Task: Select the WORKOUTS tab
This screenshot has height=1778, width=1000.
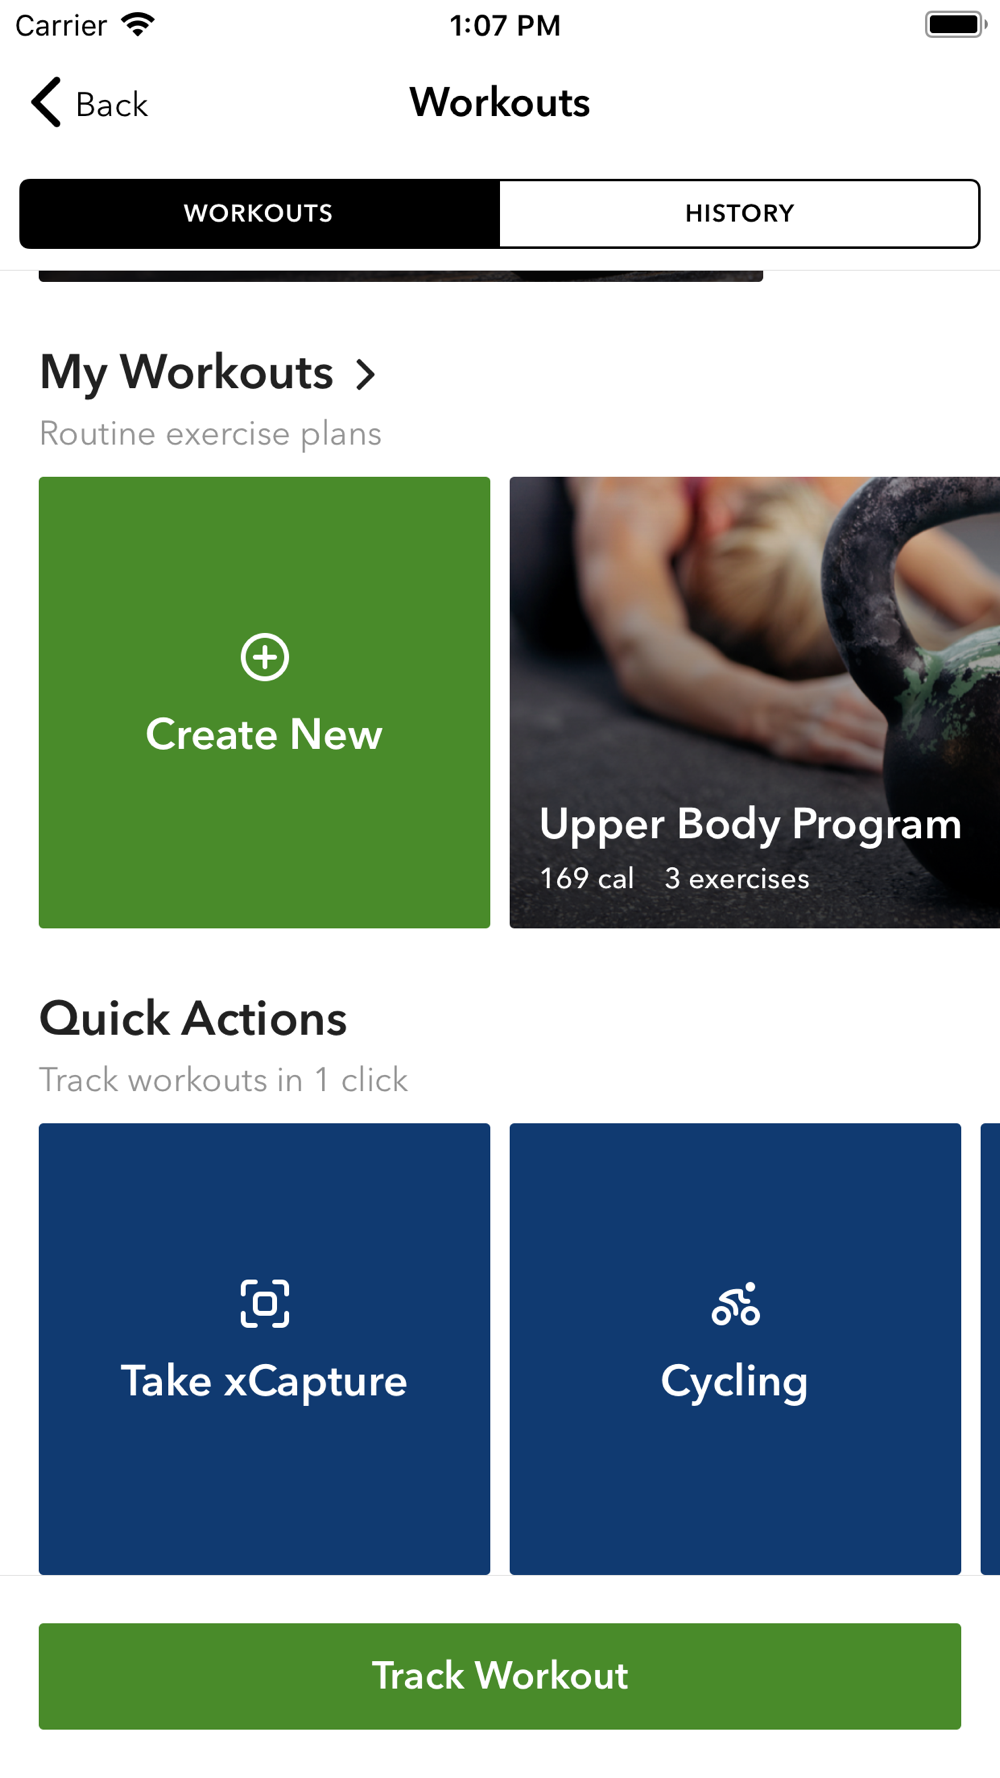Action: click(259, 213)
